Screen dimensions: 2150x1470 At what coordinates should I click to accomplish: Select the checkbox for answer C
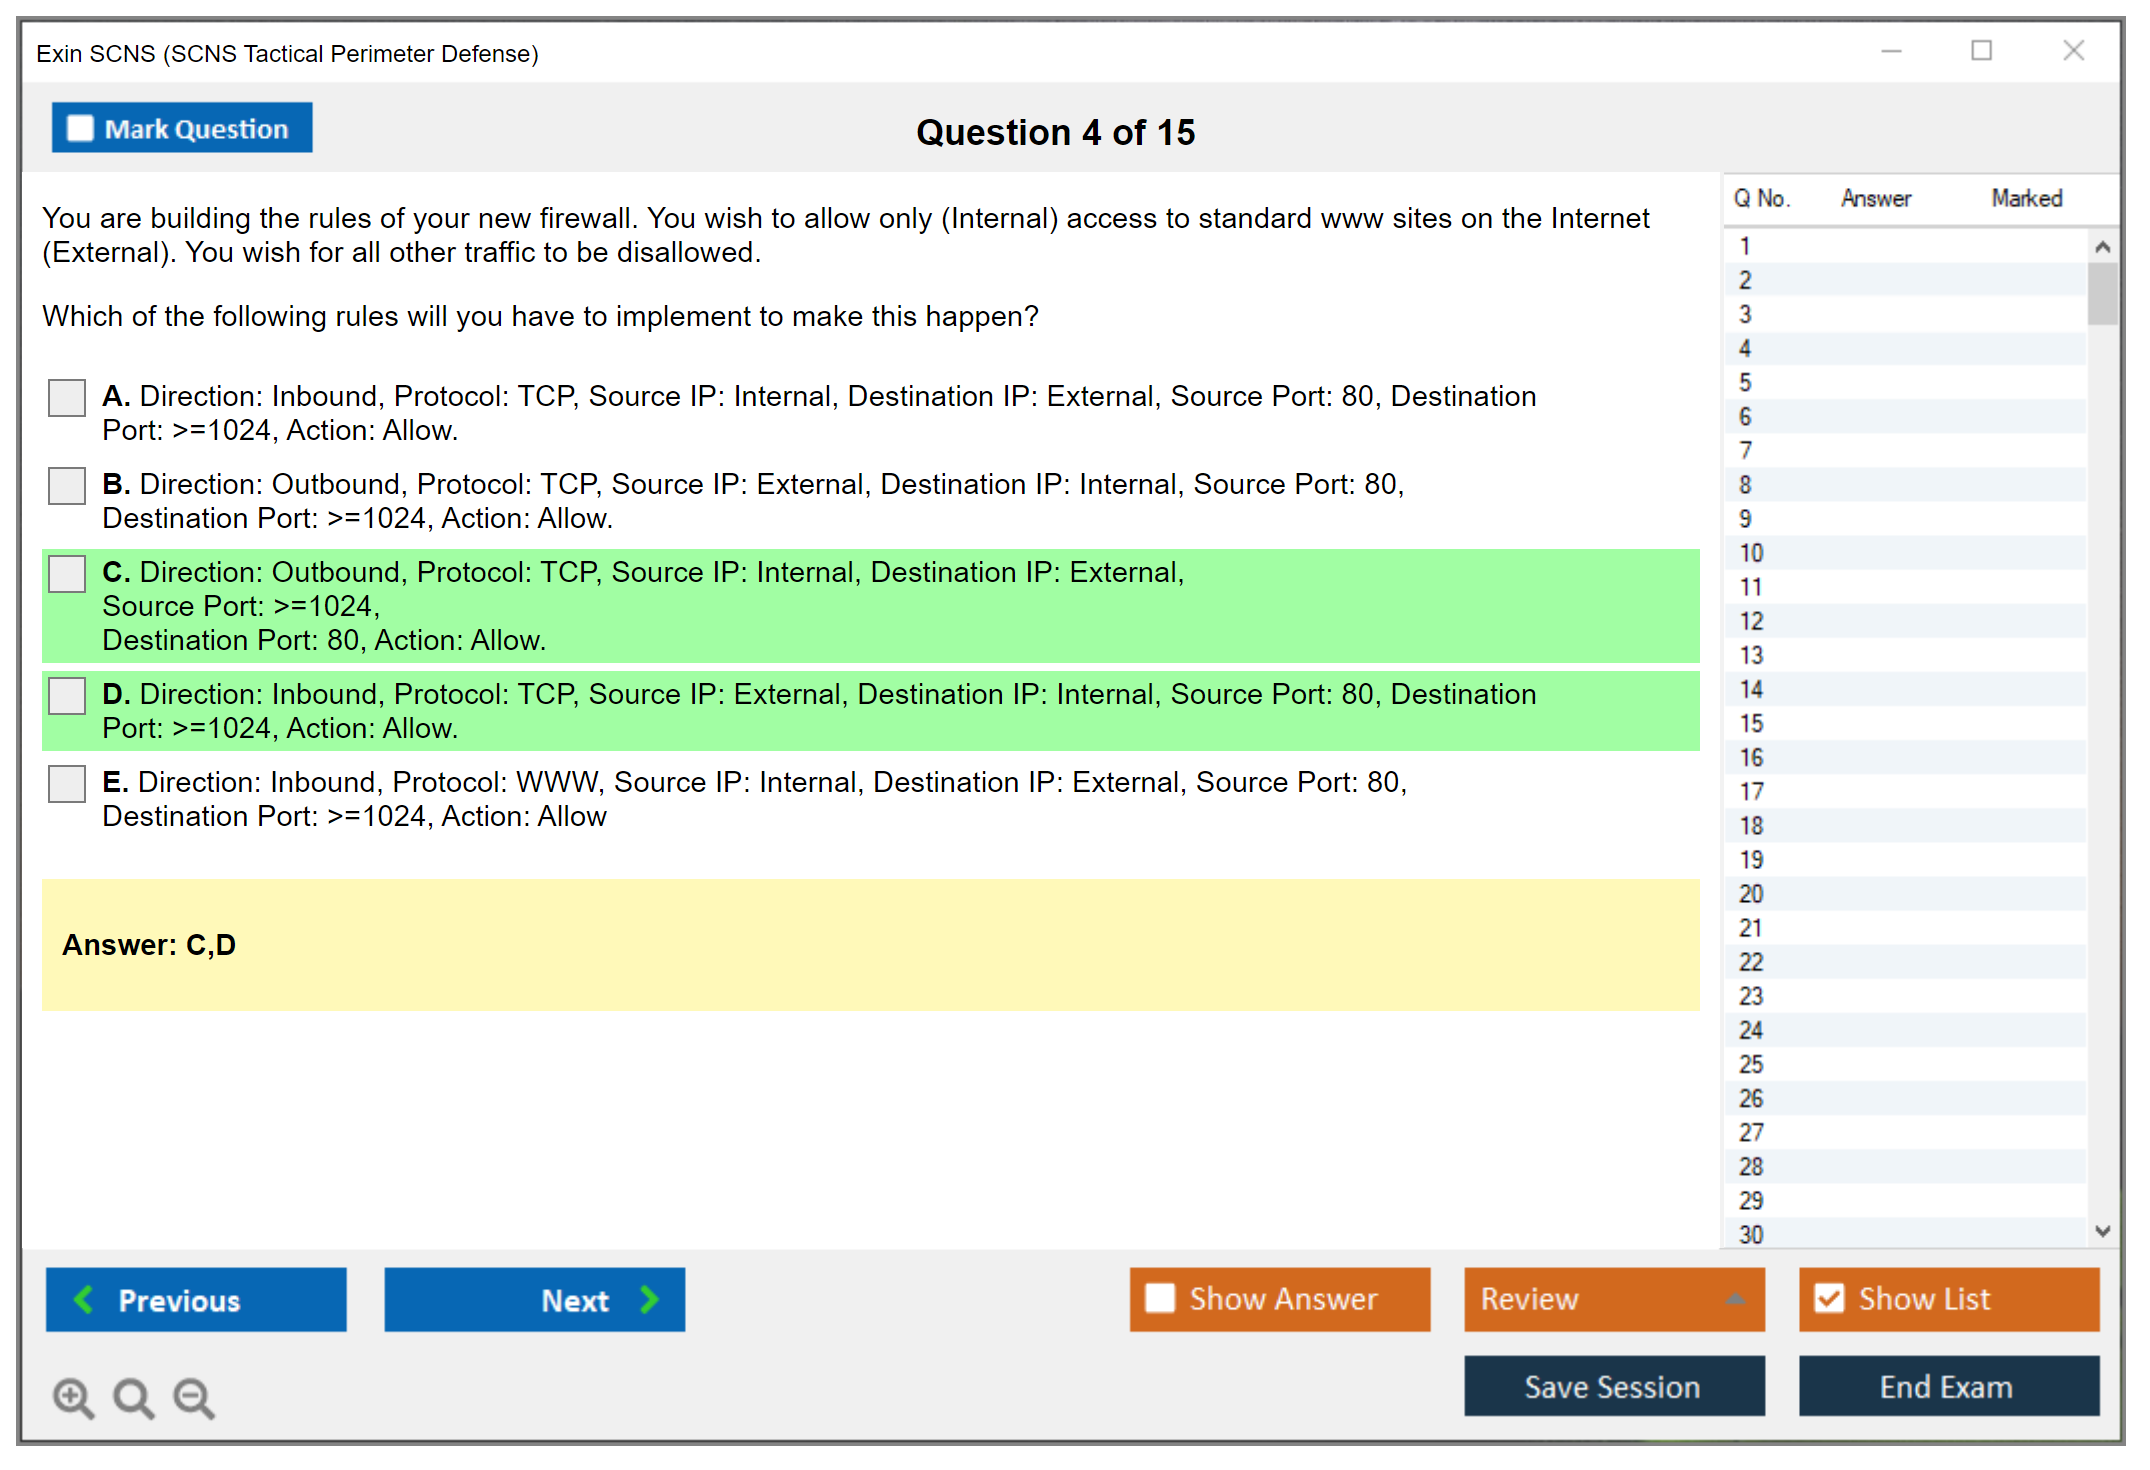67,574
